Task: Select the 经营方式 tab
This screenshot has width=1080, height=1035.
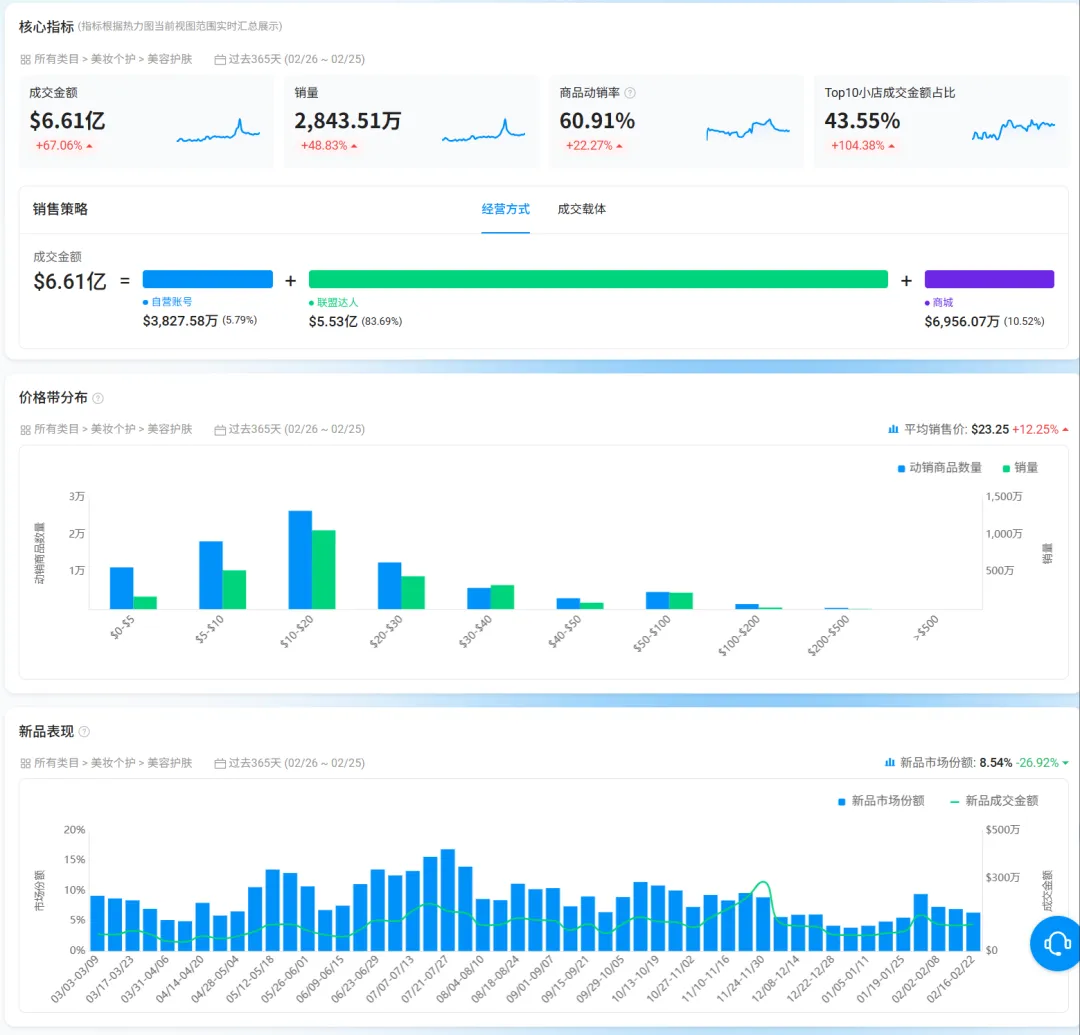Action: pos(505,209)
